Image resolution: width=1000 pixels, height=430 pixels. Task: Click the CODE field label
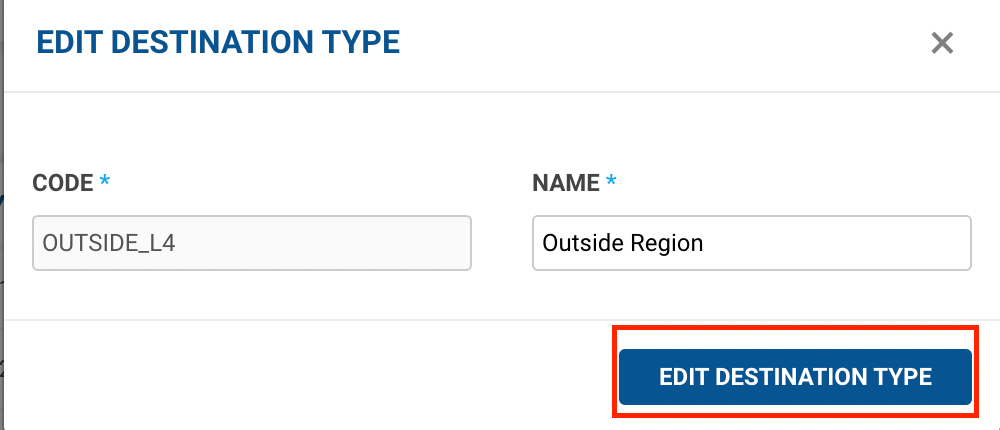pyautogui.click(x=63, y=183)
